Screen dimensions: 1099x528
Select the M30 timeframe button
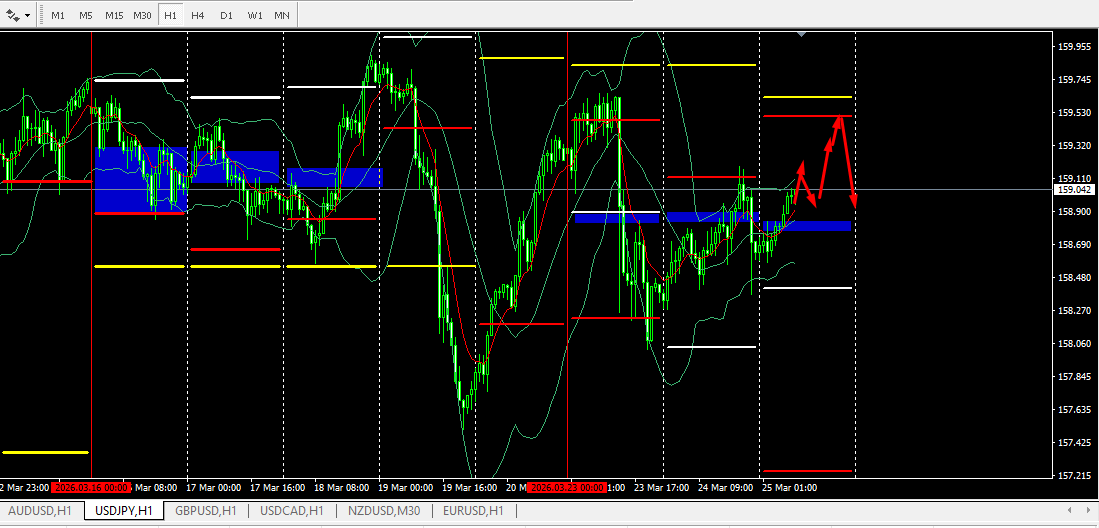[143, 15]
